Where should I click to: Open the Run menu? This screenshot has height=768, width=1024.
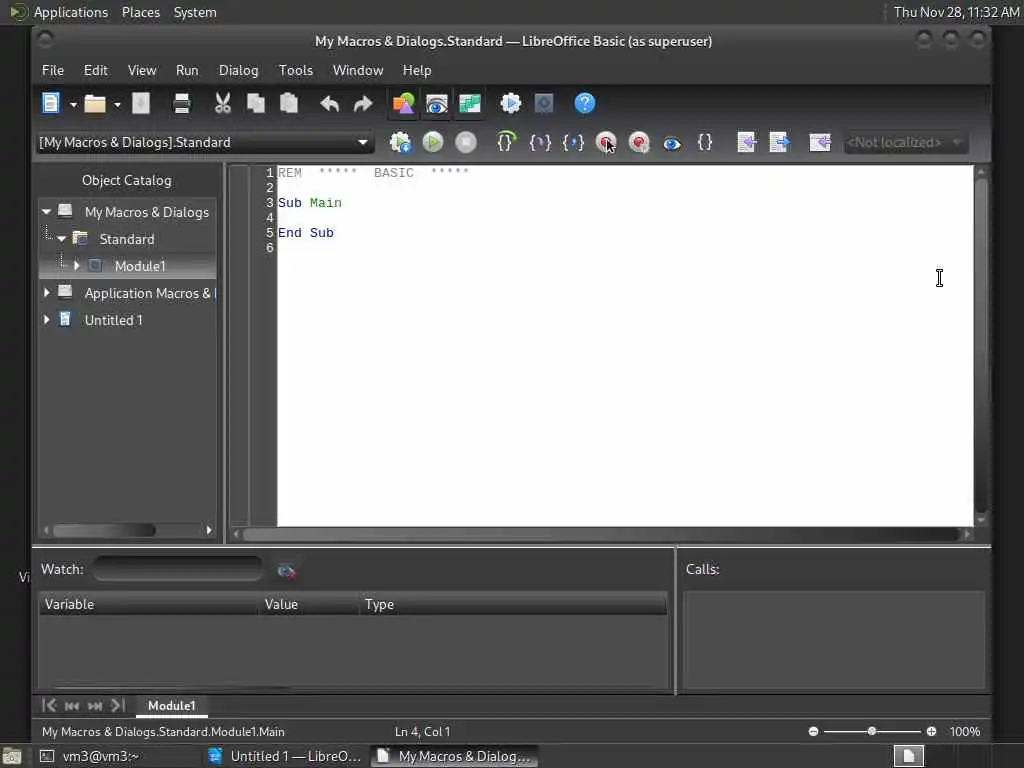[x=187, y=71]
